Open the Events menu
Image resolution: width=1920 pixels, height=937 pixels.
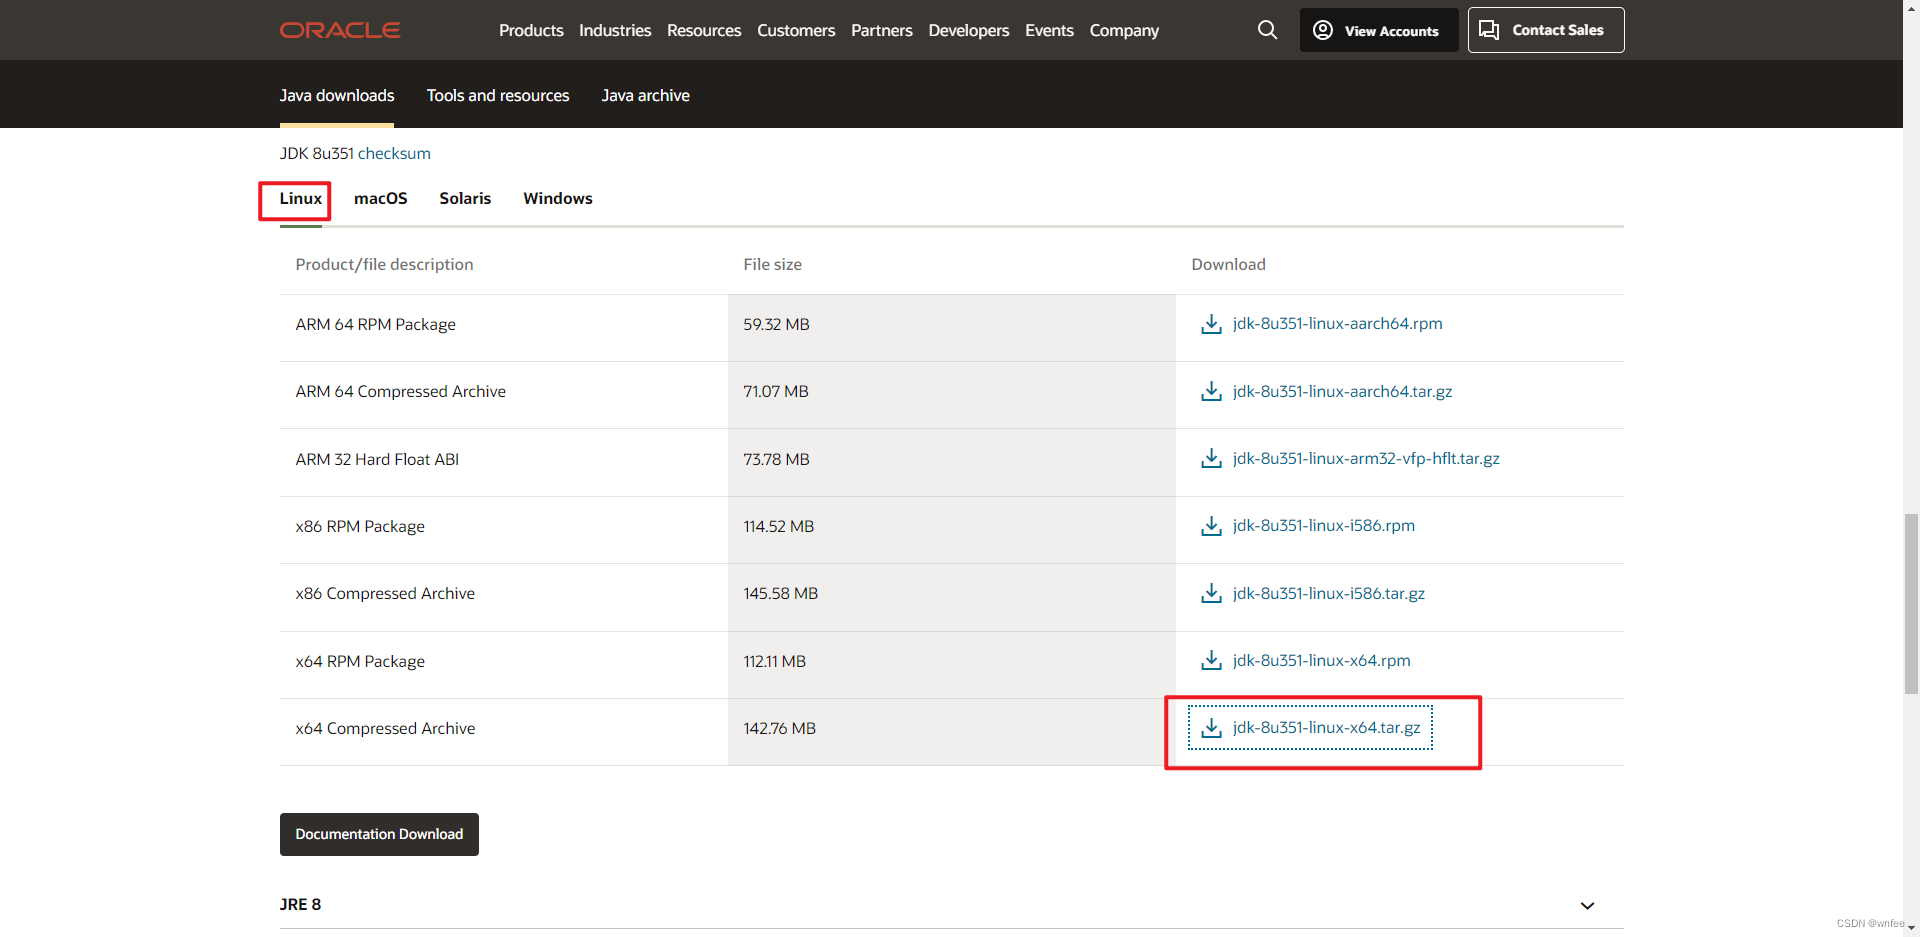[x=1049, y=30]
